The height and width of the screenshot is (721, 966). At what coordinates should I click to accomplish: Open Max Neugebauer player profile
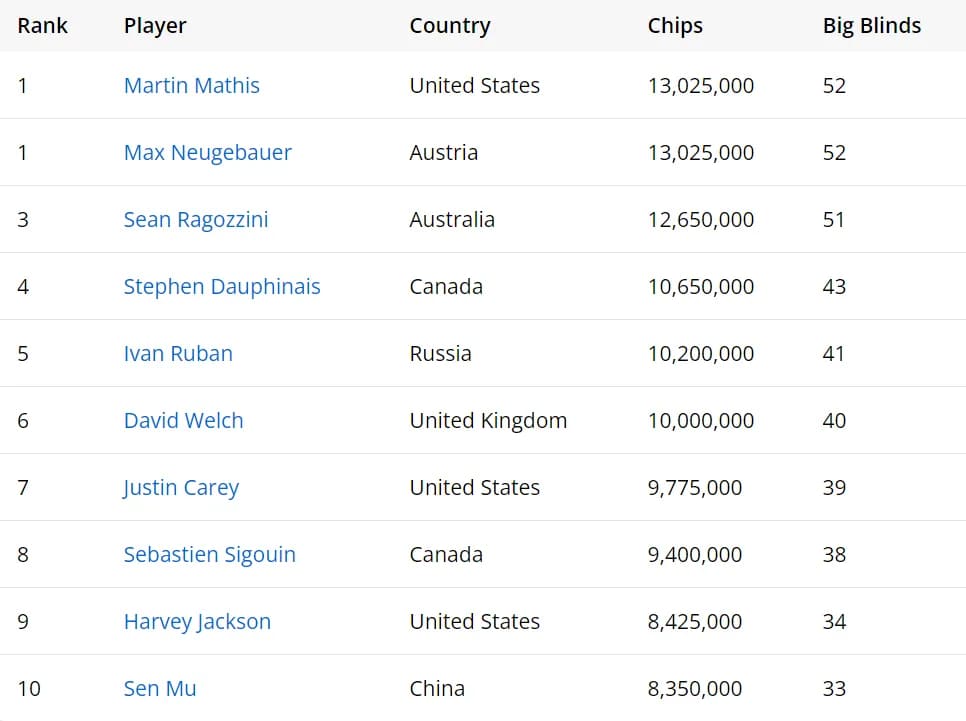click(x=207, y=153)
